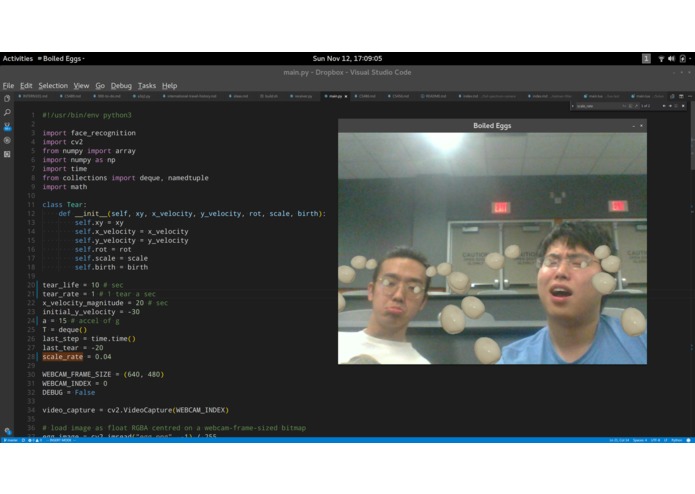Click the 'DEBUG = False' line
695x494 pixels.
pyautogui.click(x=69, y=393)
